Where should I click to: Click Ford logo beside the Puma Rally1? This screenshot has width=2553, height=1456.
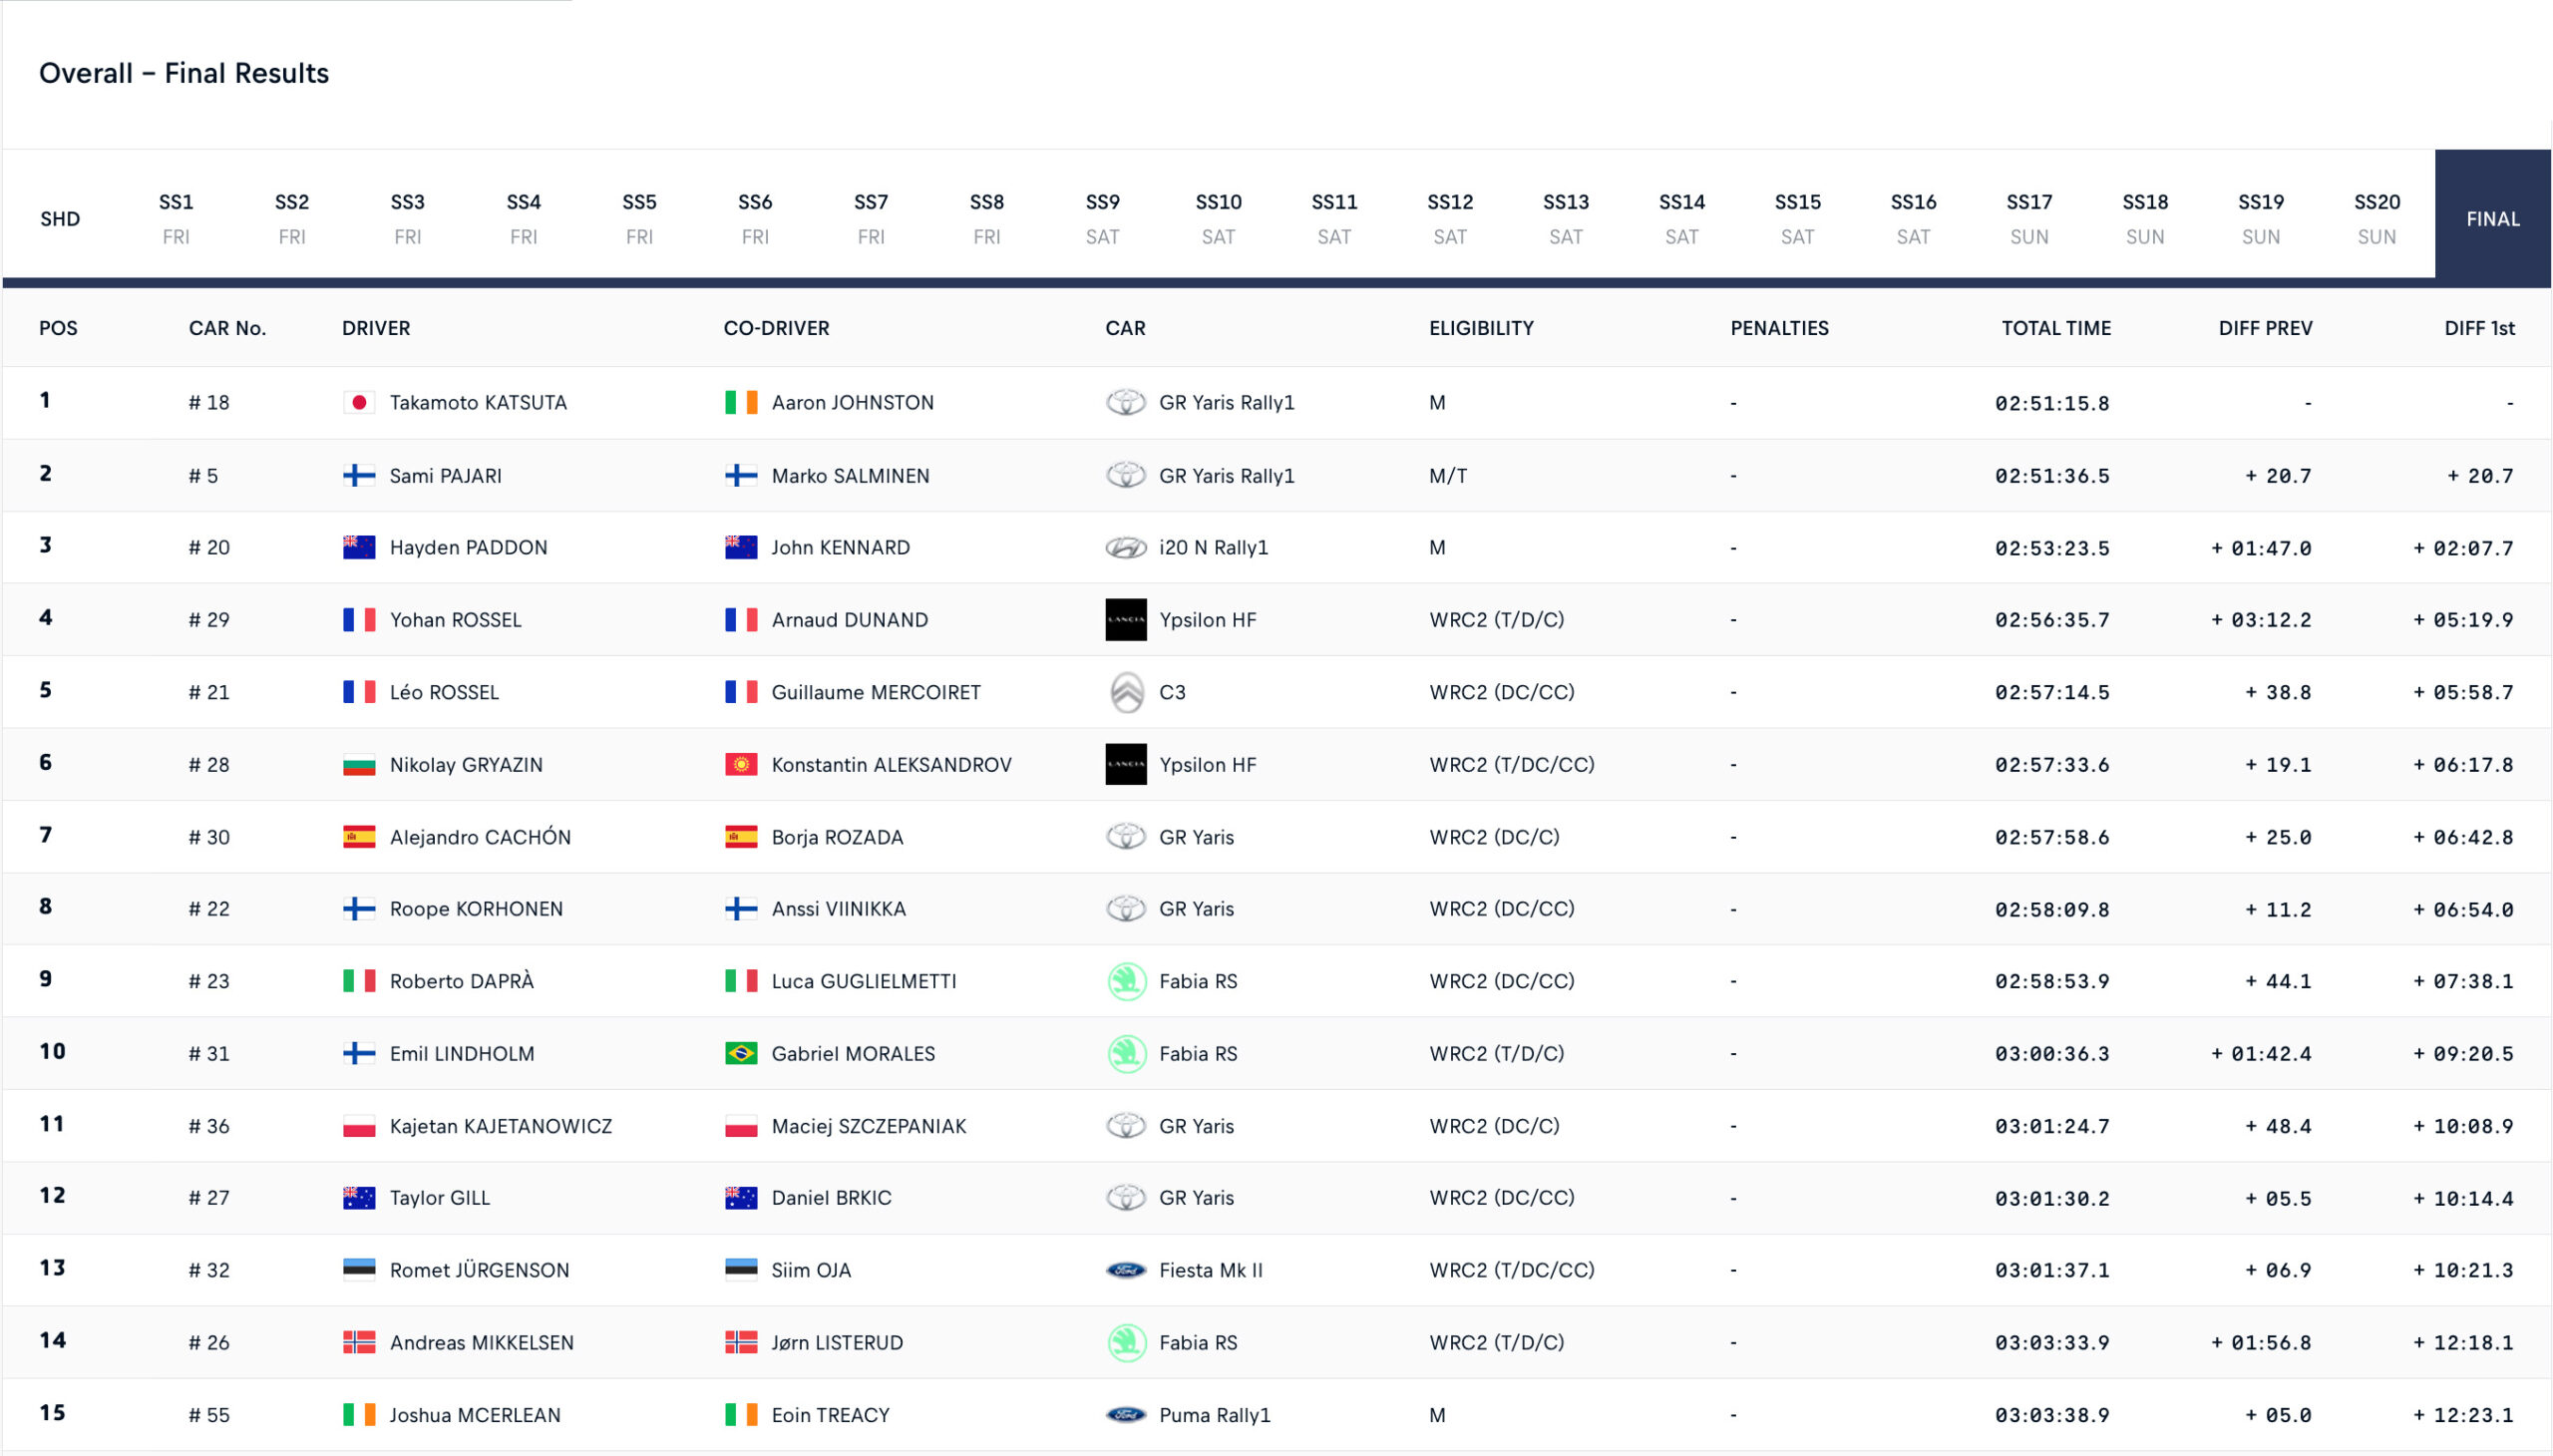[1125, 1415]
